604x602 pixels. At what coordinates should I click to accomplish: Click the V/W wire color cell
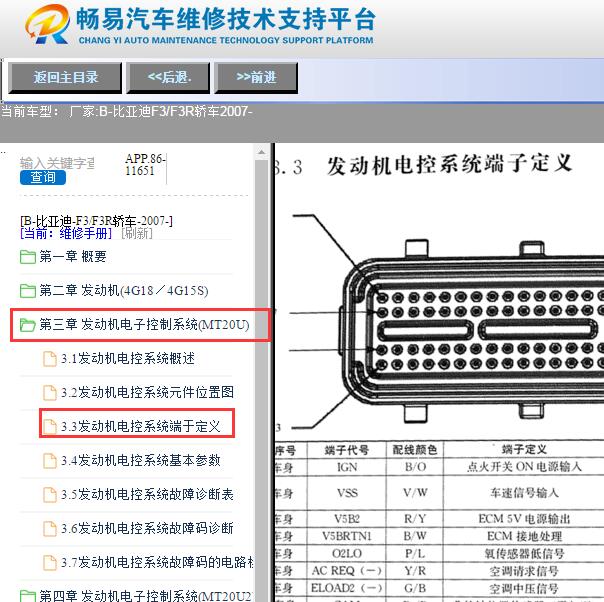tap(415, 493)
